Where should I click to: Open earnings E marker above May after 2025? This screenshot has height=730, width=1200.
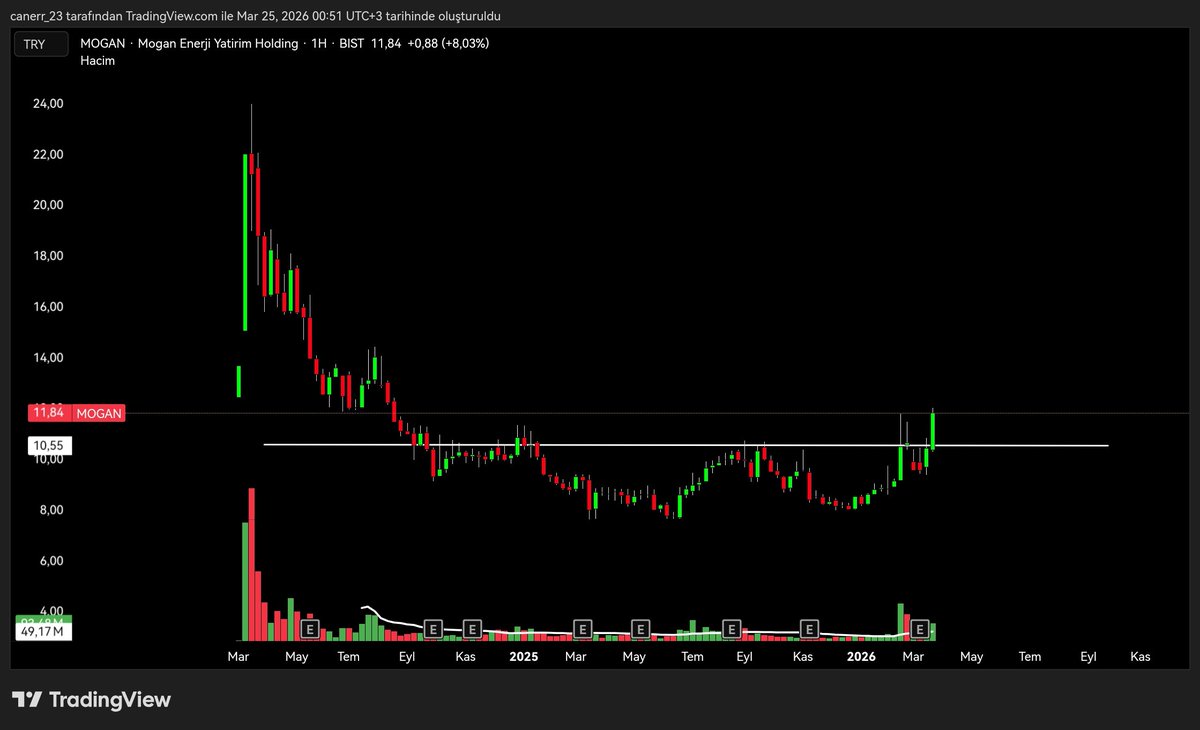tap(641, 629)
